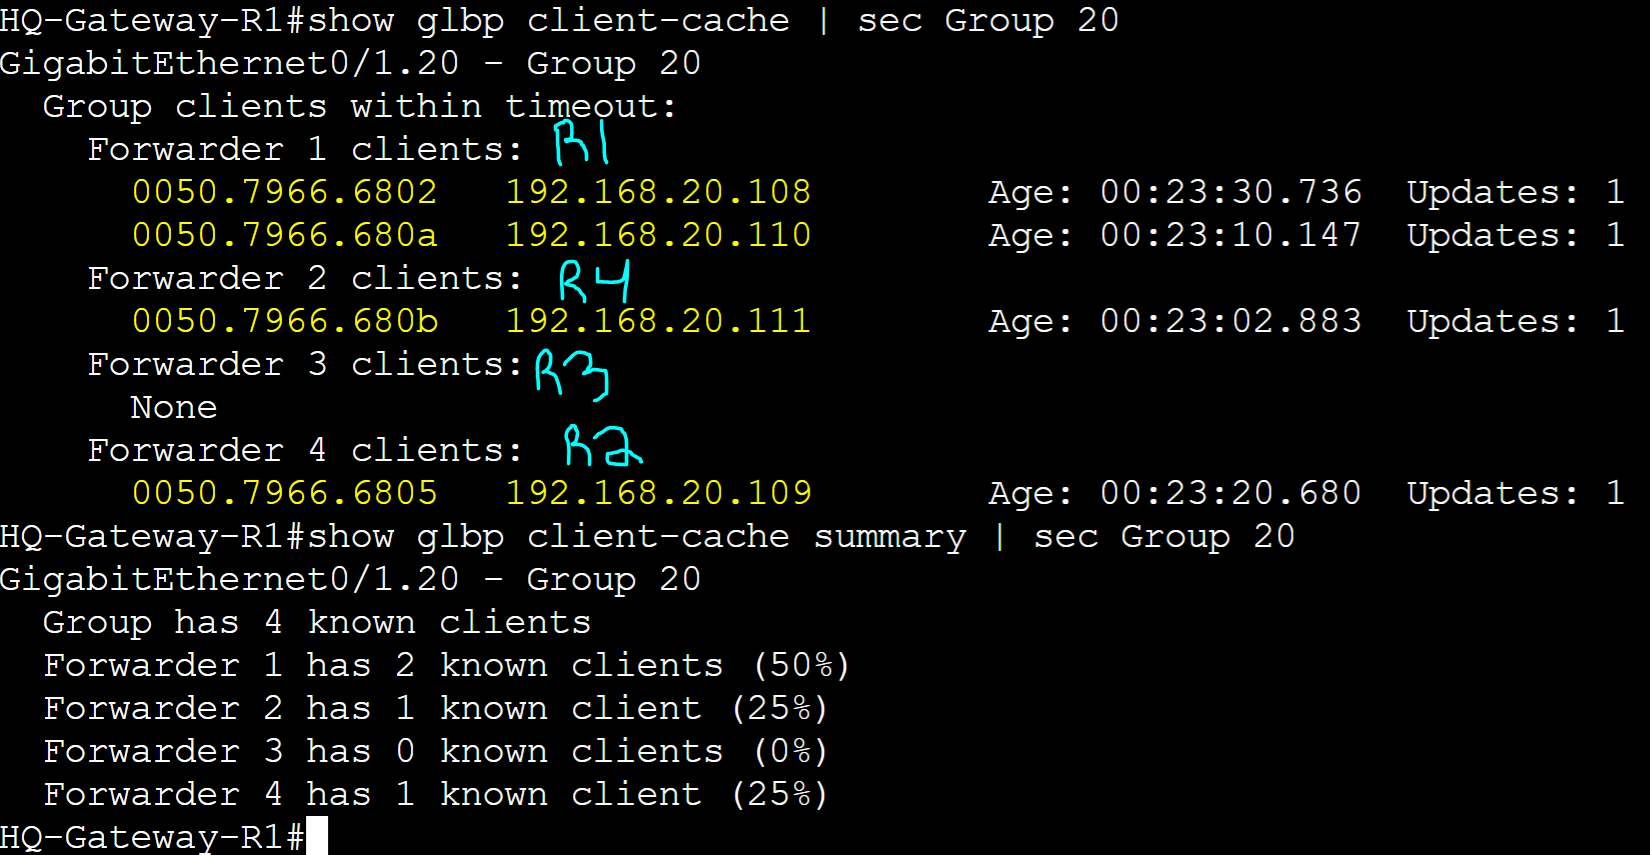The width and height of the screenshot is (1650, 855).
Task: Click the Forwarder 1 (50%) summary line
Action: (x=447, y=665)
